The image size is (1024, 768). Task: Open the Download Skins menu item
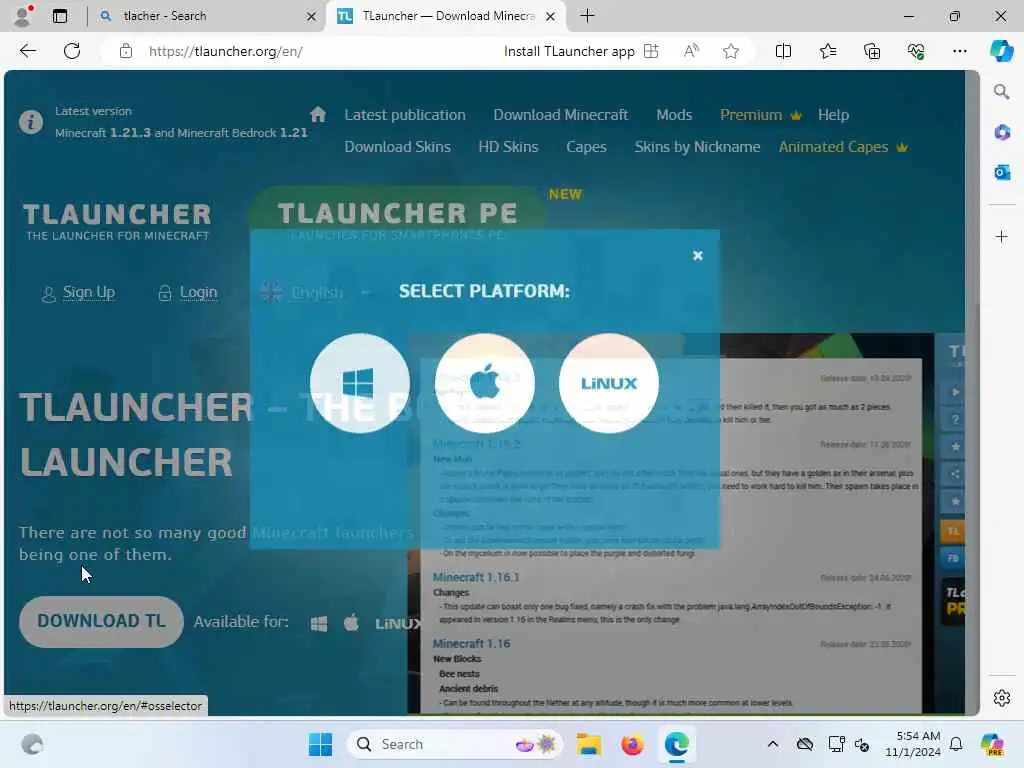[398, 147]
